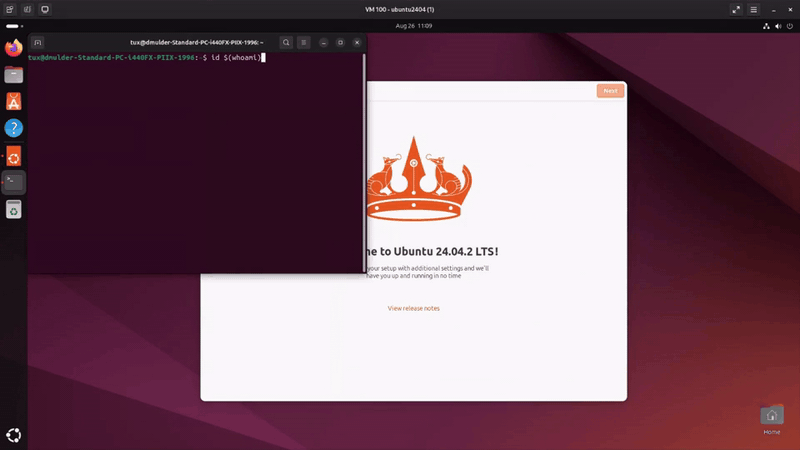Select the Terminal dock icon
Image resolution: width=800 pixels, height=450 pixels.
(14, 182)
